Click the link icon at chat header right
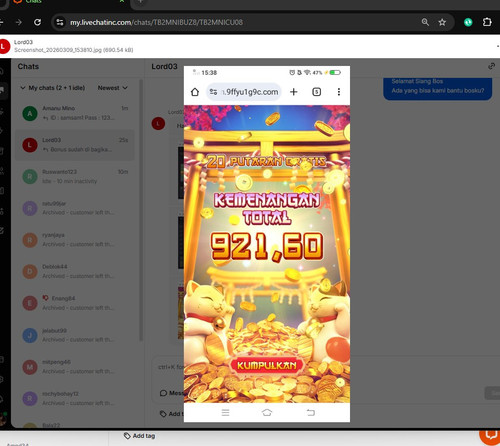The width and height of the screenshot is (500, 446). [491, 66]
